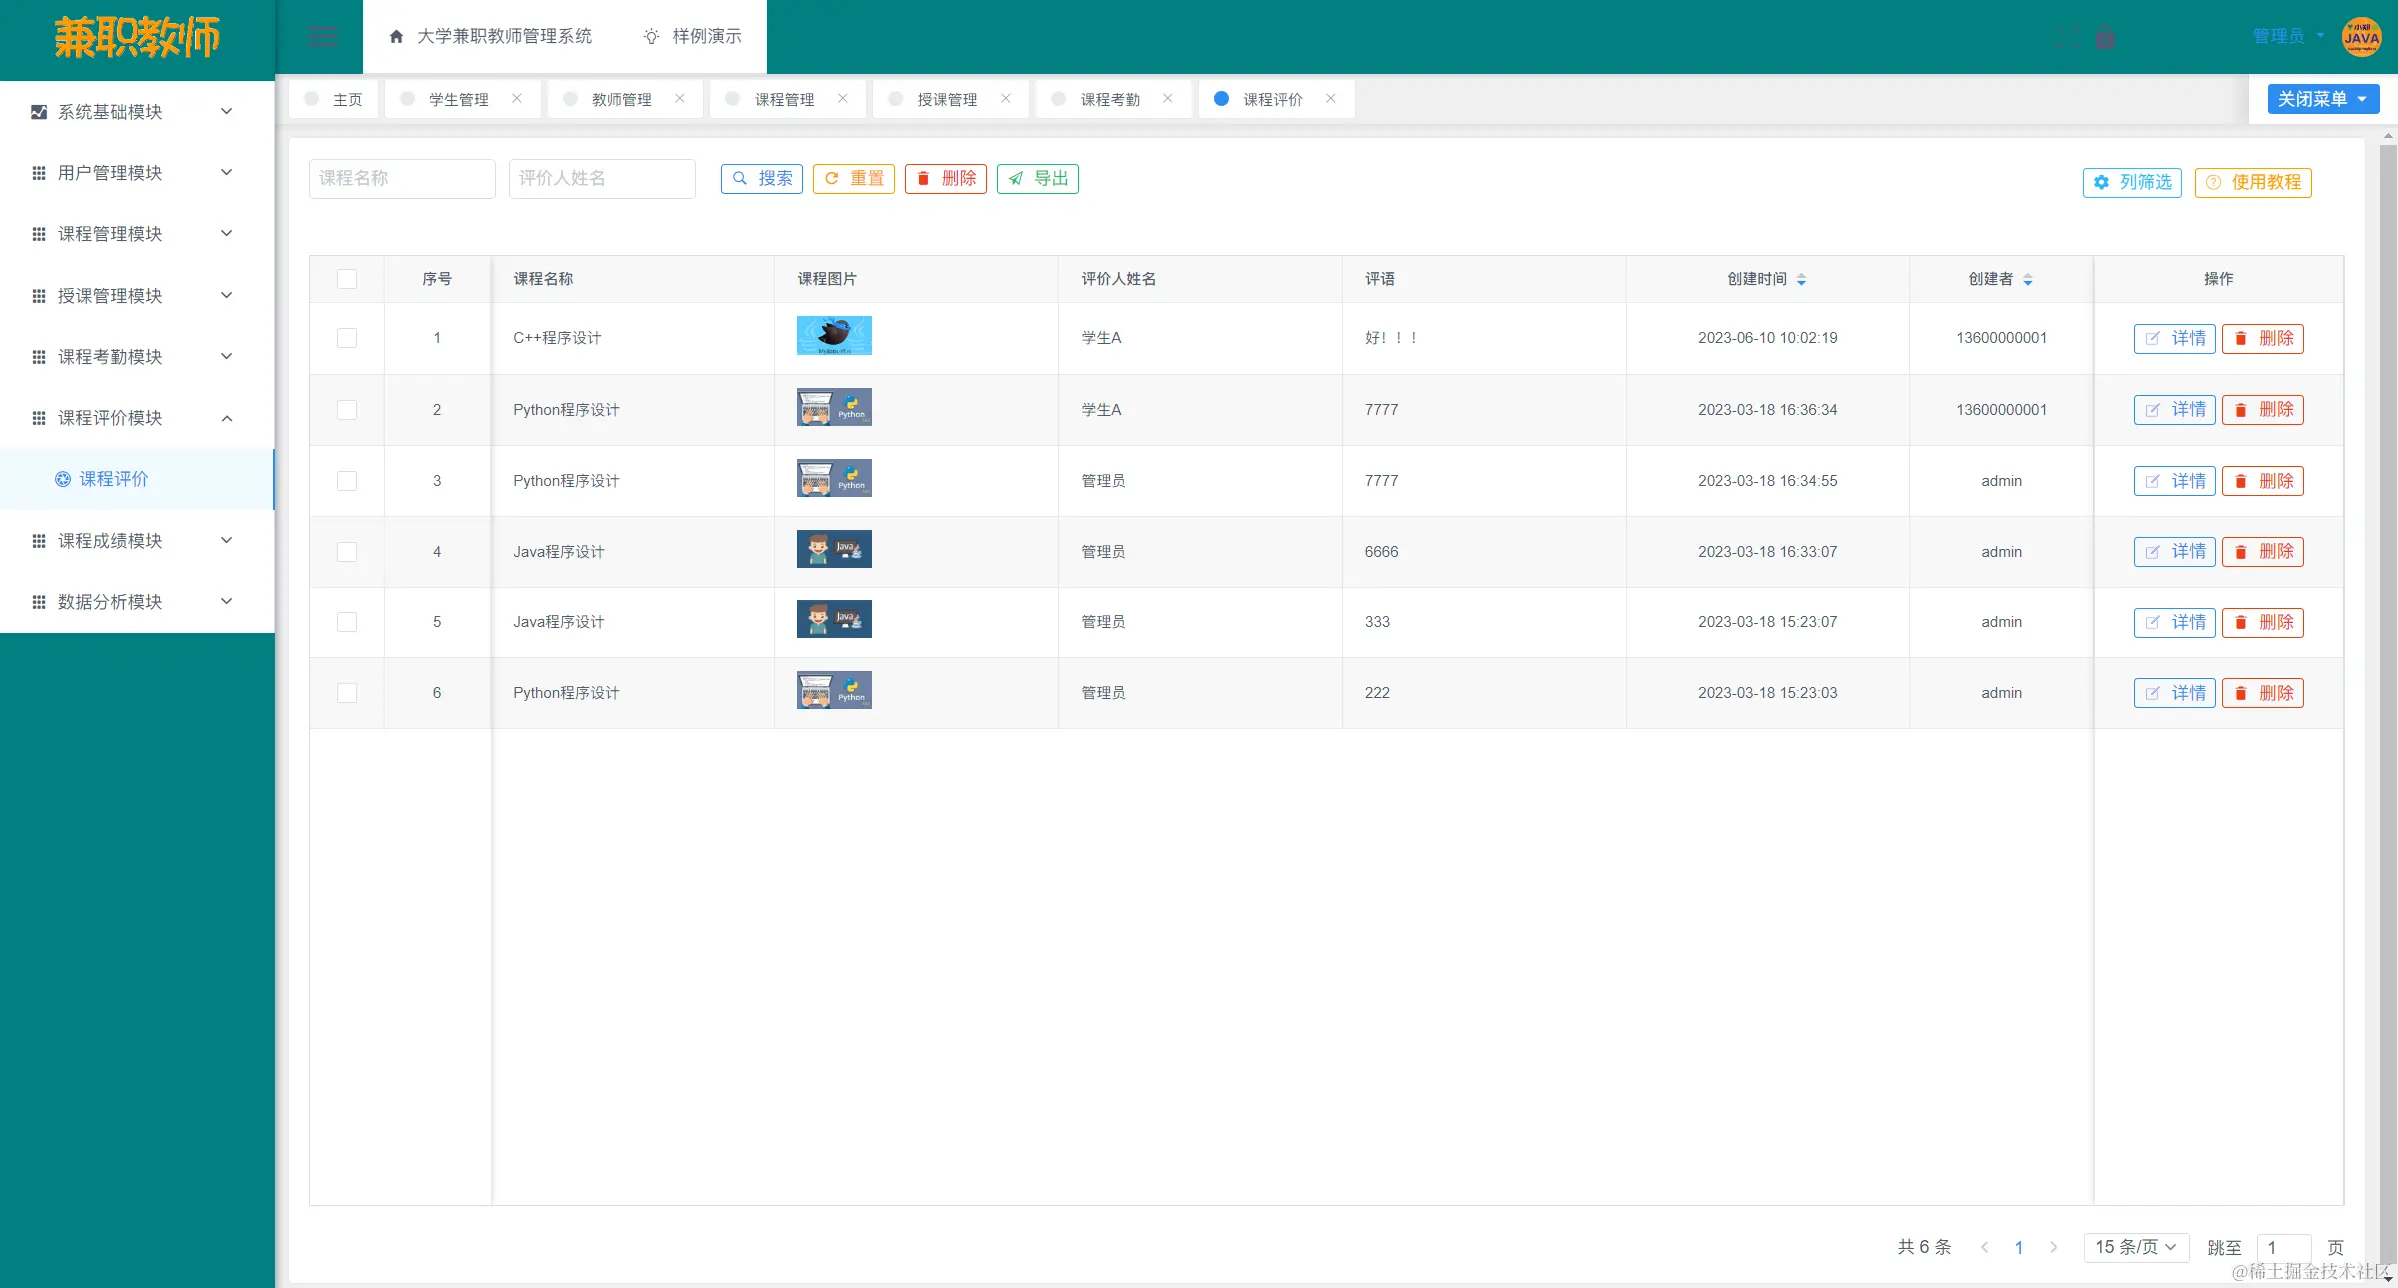This screenshot has height=1288, width=2398.
Task: Sort by 创建时间 column arrows
Action: 1801,279
